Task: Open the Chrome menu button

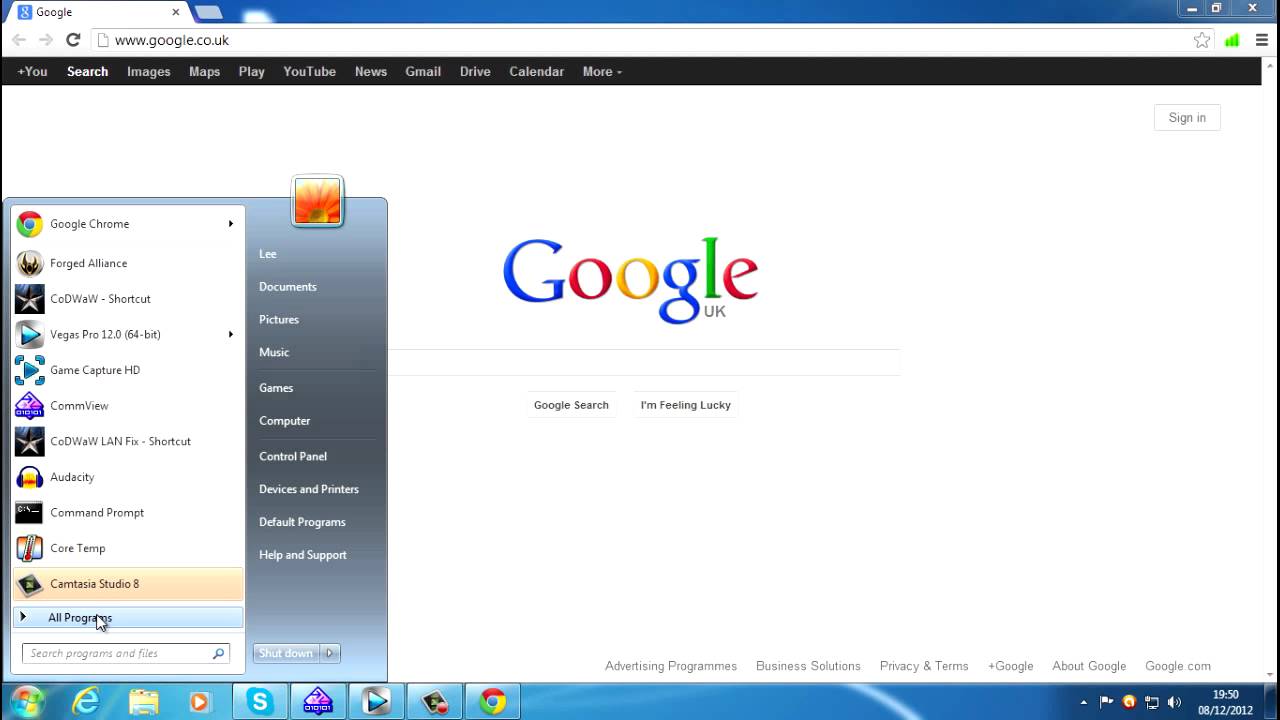Action: (x=1262, y=40)
